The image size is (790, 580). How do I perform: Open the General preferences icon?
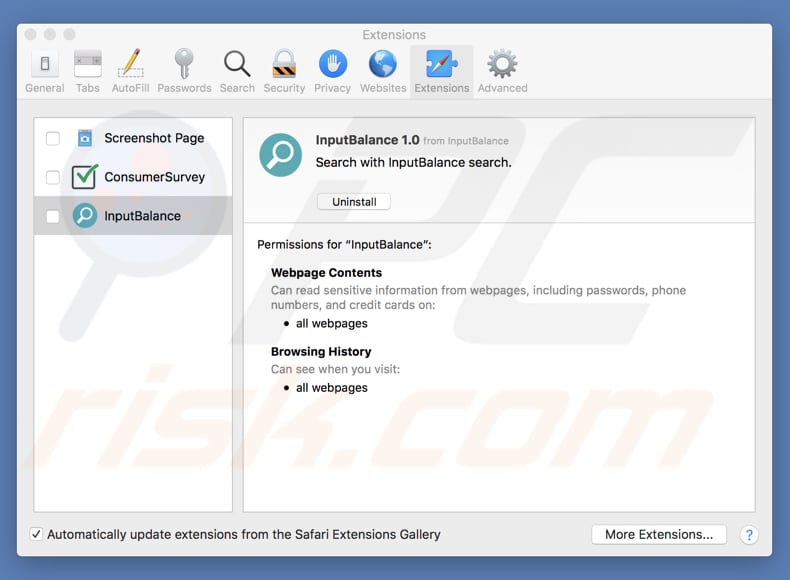click(44, 64)
